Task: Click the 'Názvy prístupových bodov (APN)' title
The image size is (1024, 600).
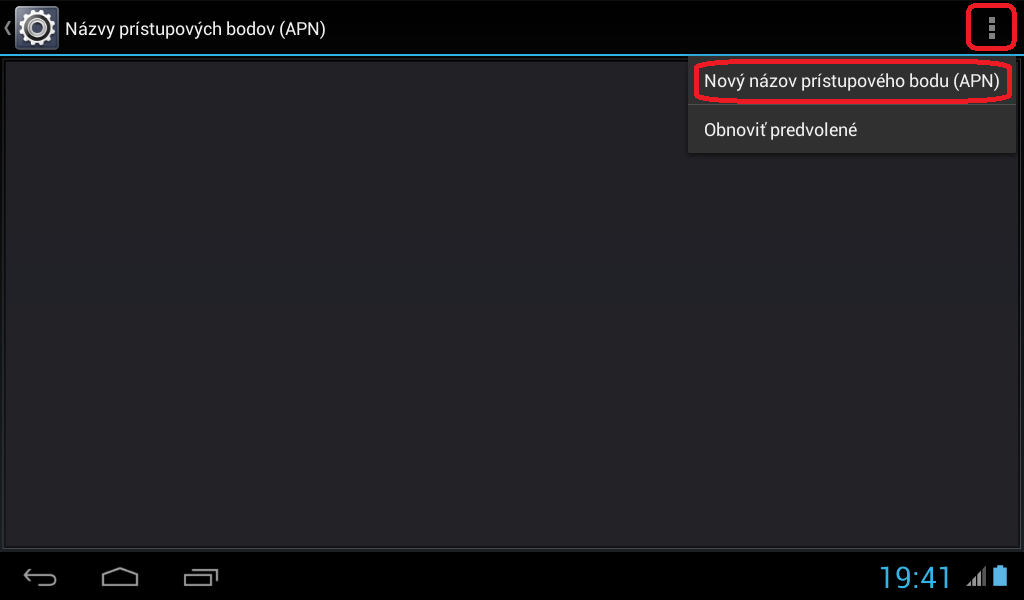Action: (x=195, y=29)
